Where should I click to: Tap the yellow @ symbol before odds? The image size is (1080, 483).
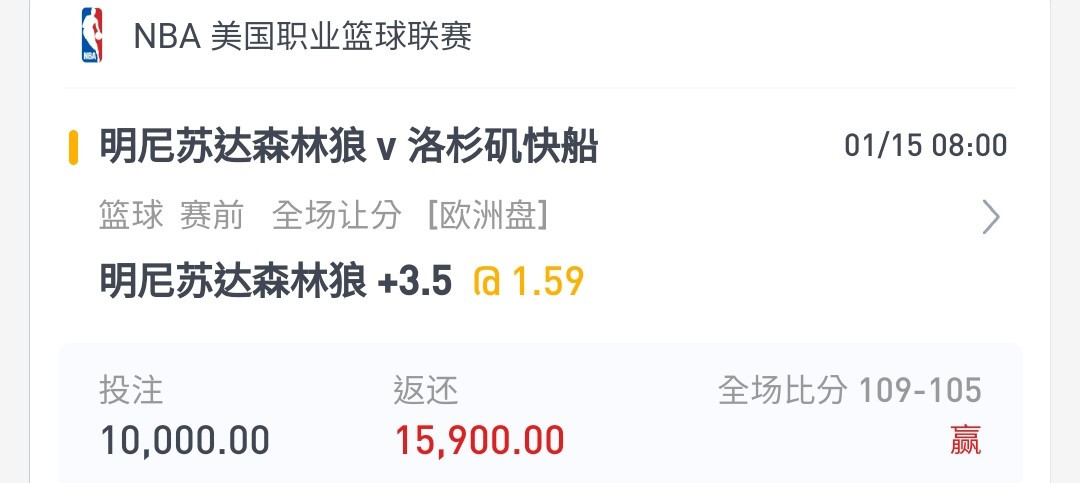tap(486, 281)
